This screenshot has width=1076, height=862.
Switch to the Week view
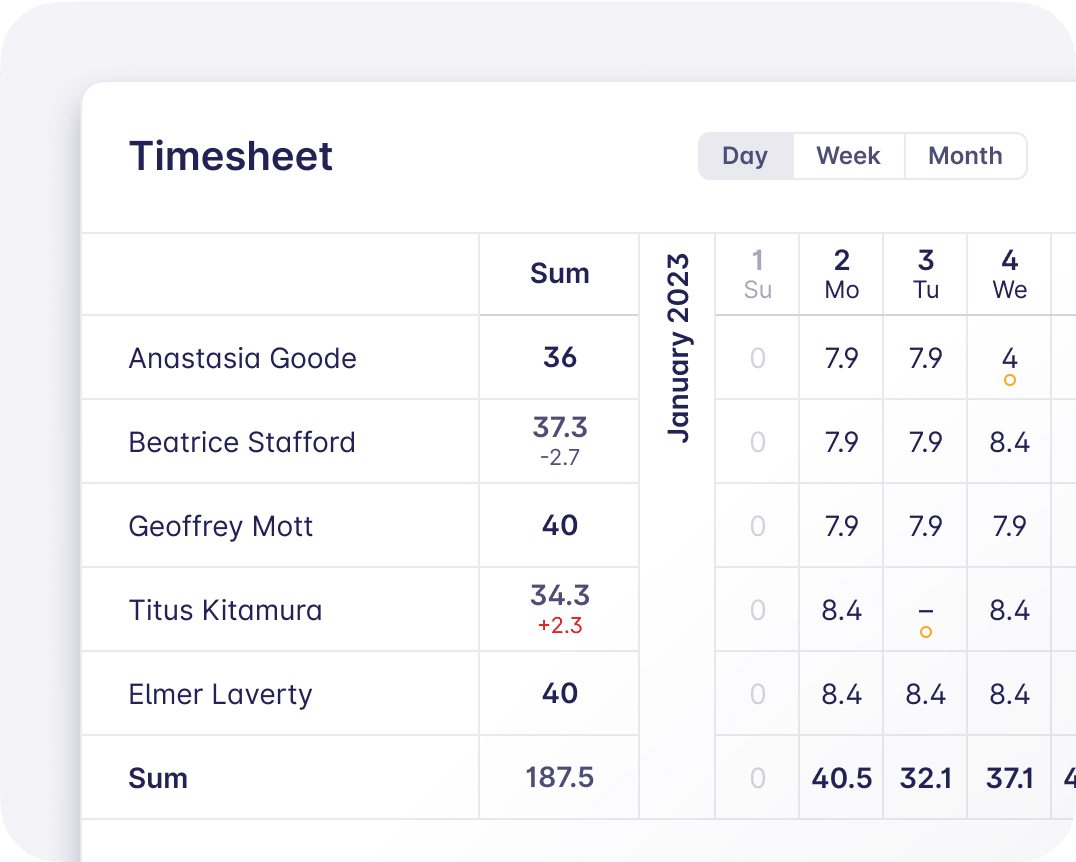847,156
